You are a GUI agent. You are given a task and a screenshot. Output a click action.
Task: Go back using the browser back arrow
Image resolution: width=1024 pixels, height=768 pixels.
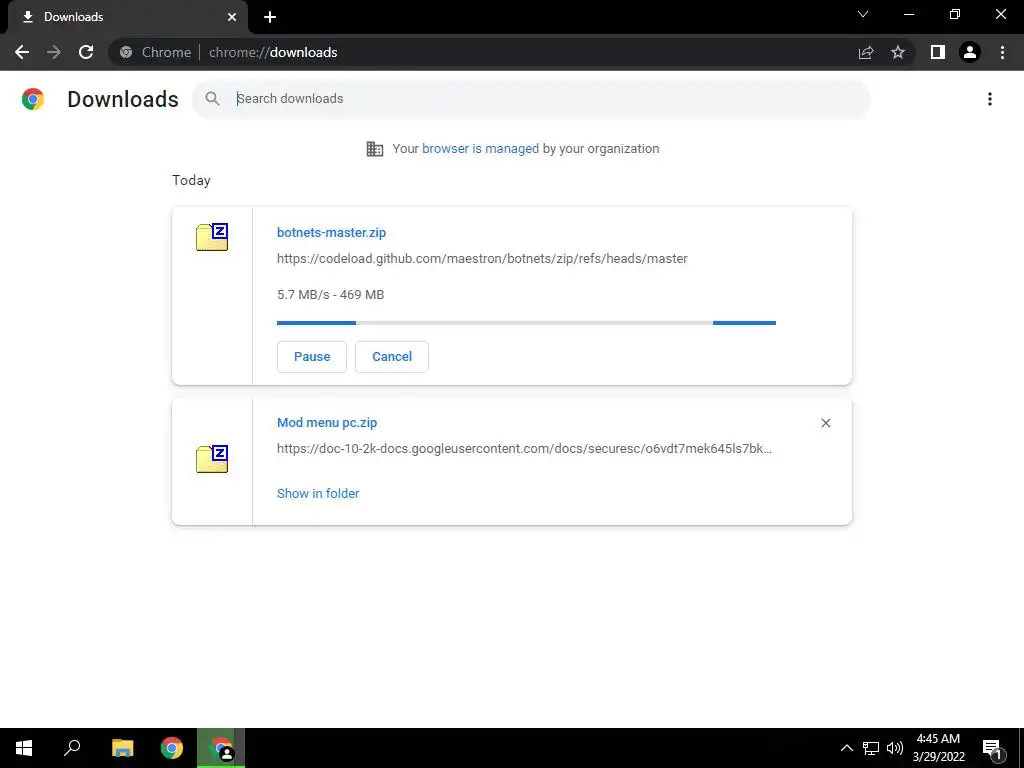(x=22, y=52)
